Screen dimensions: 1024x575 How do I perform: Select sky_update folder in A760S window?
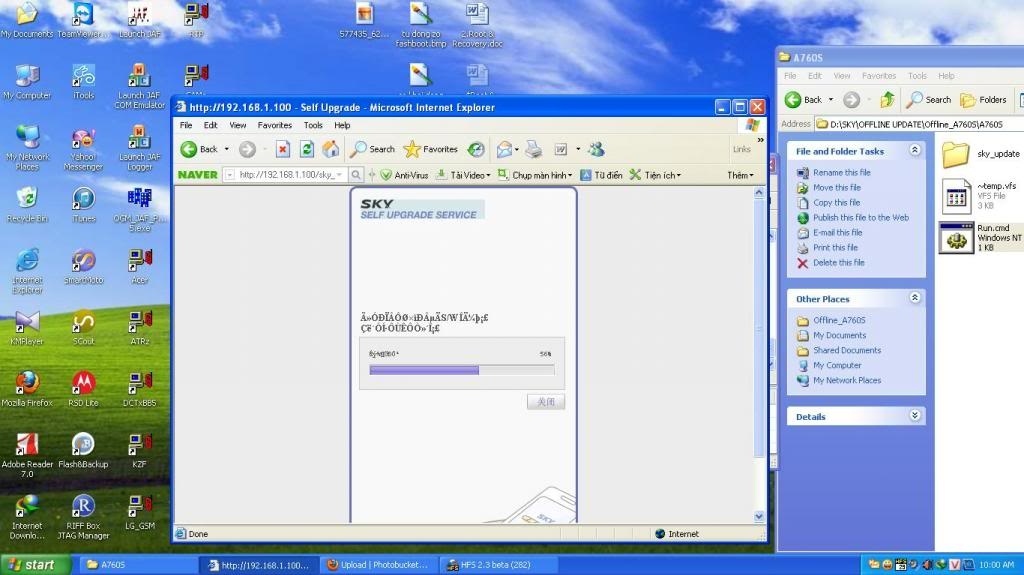[955, 154]
